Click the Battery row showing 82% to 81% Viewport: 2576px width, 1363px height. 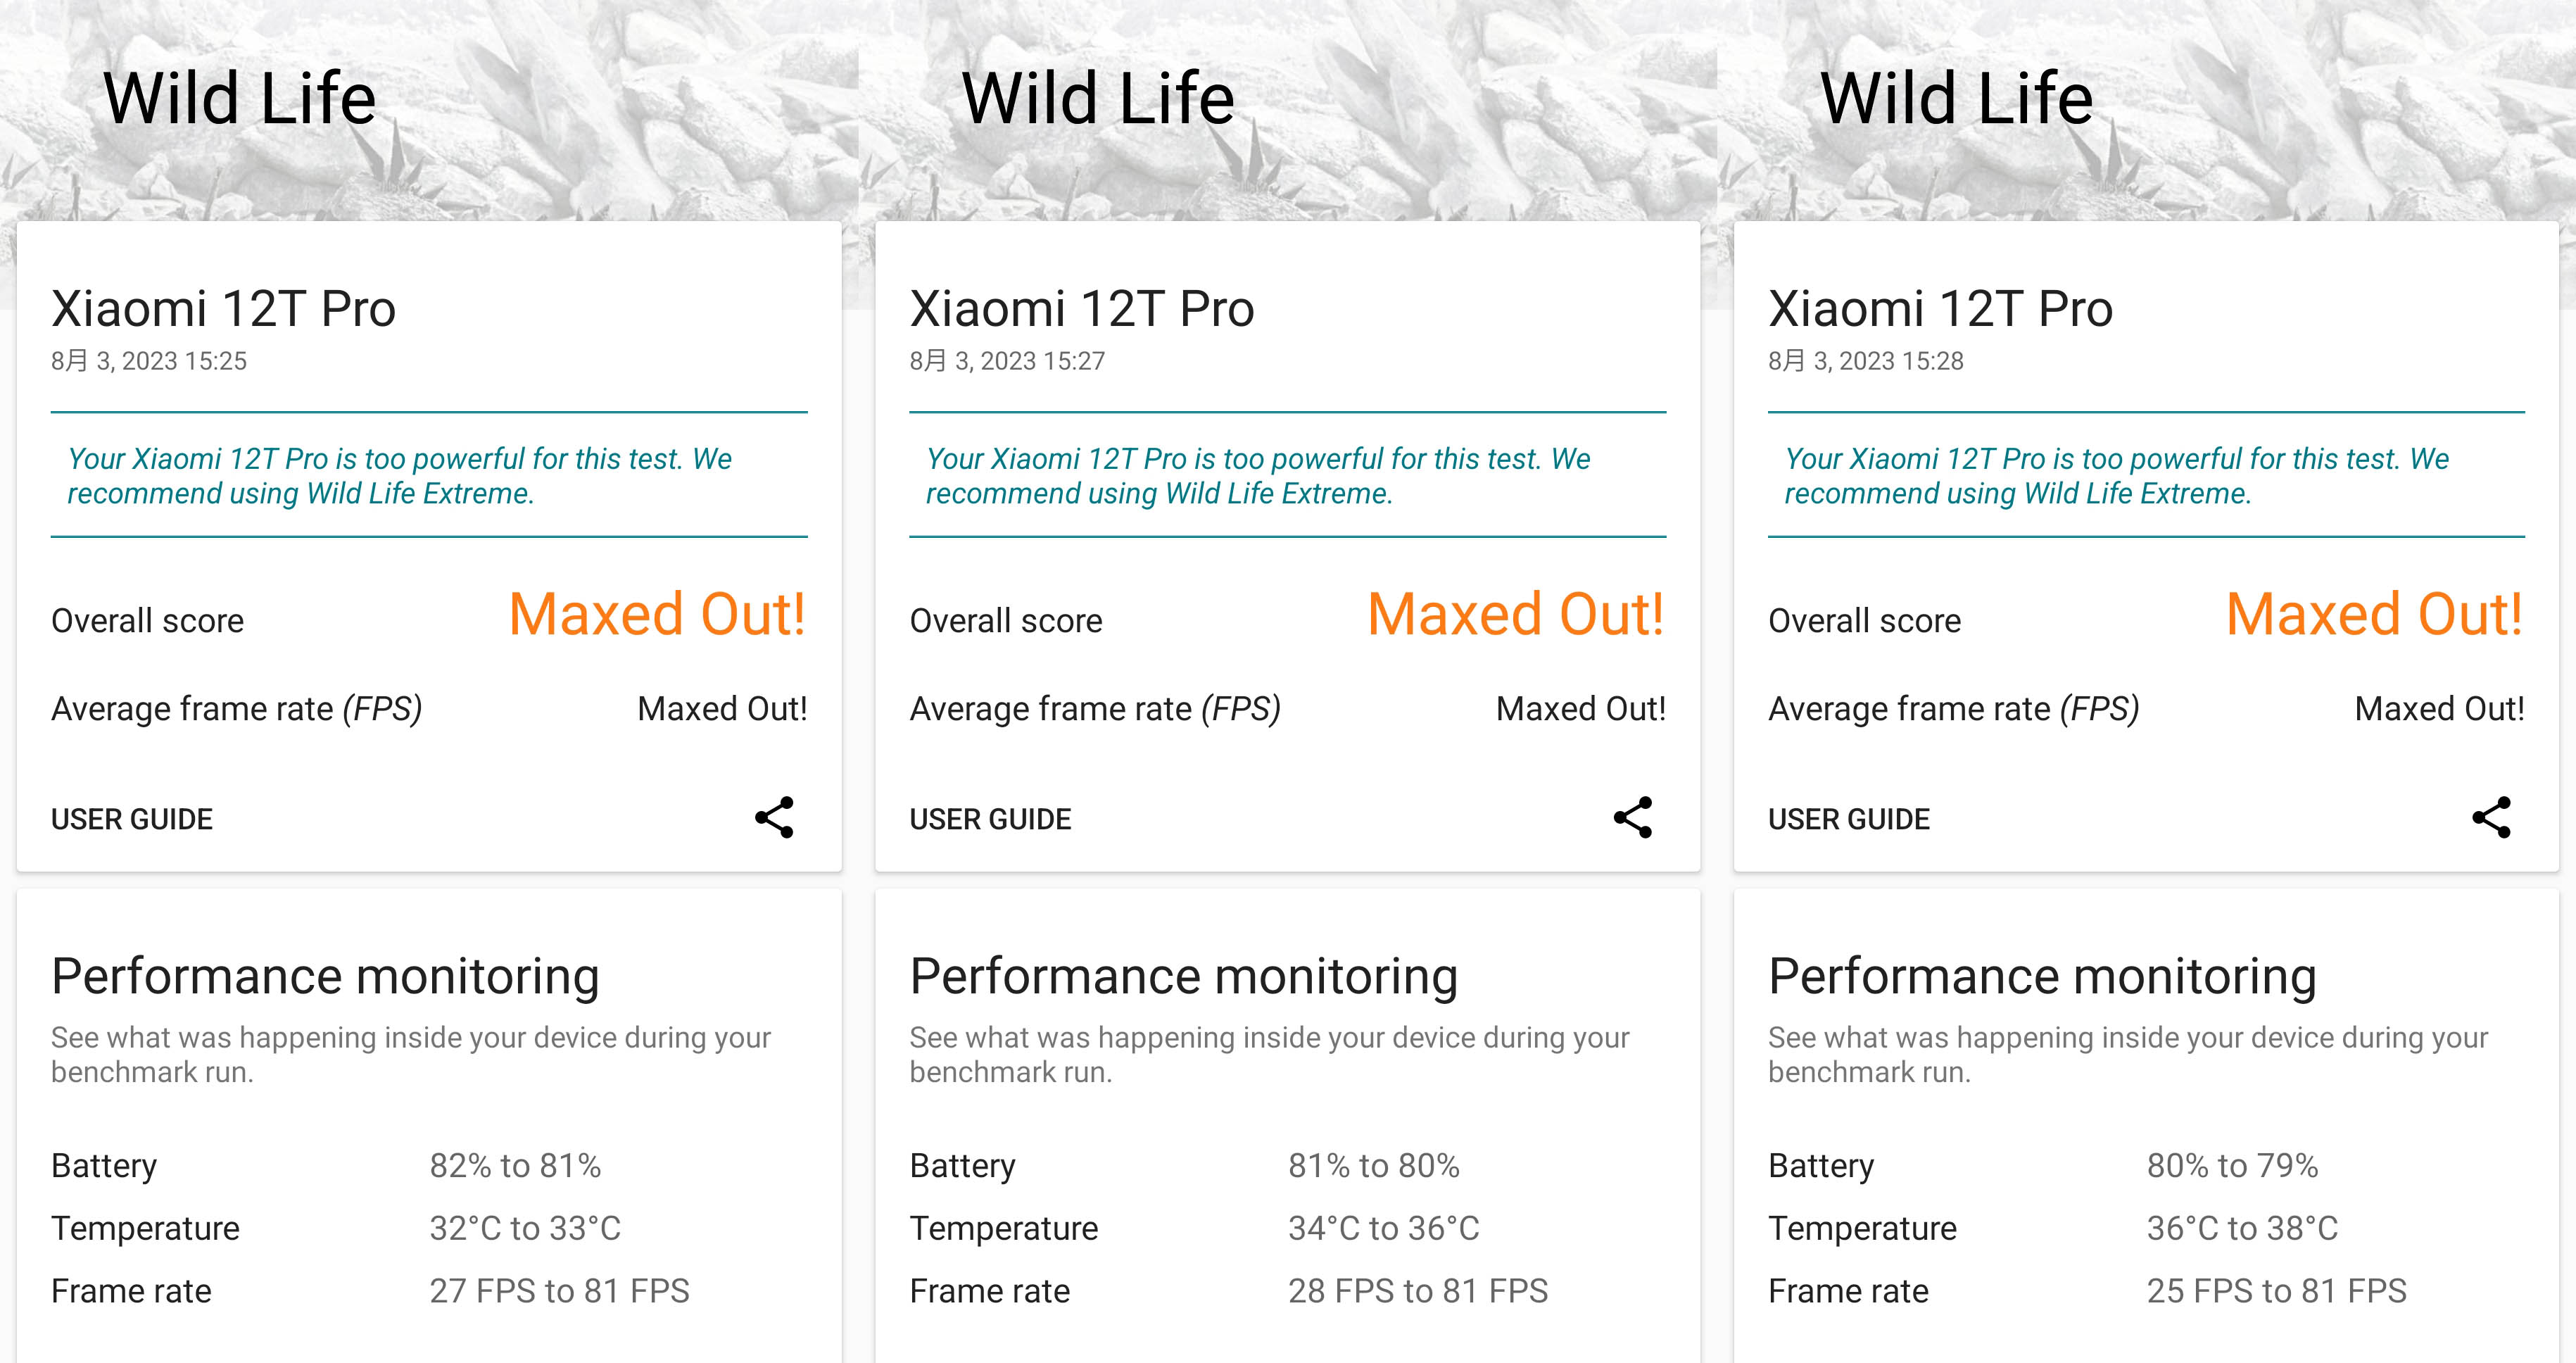[x=330, y=1165]
